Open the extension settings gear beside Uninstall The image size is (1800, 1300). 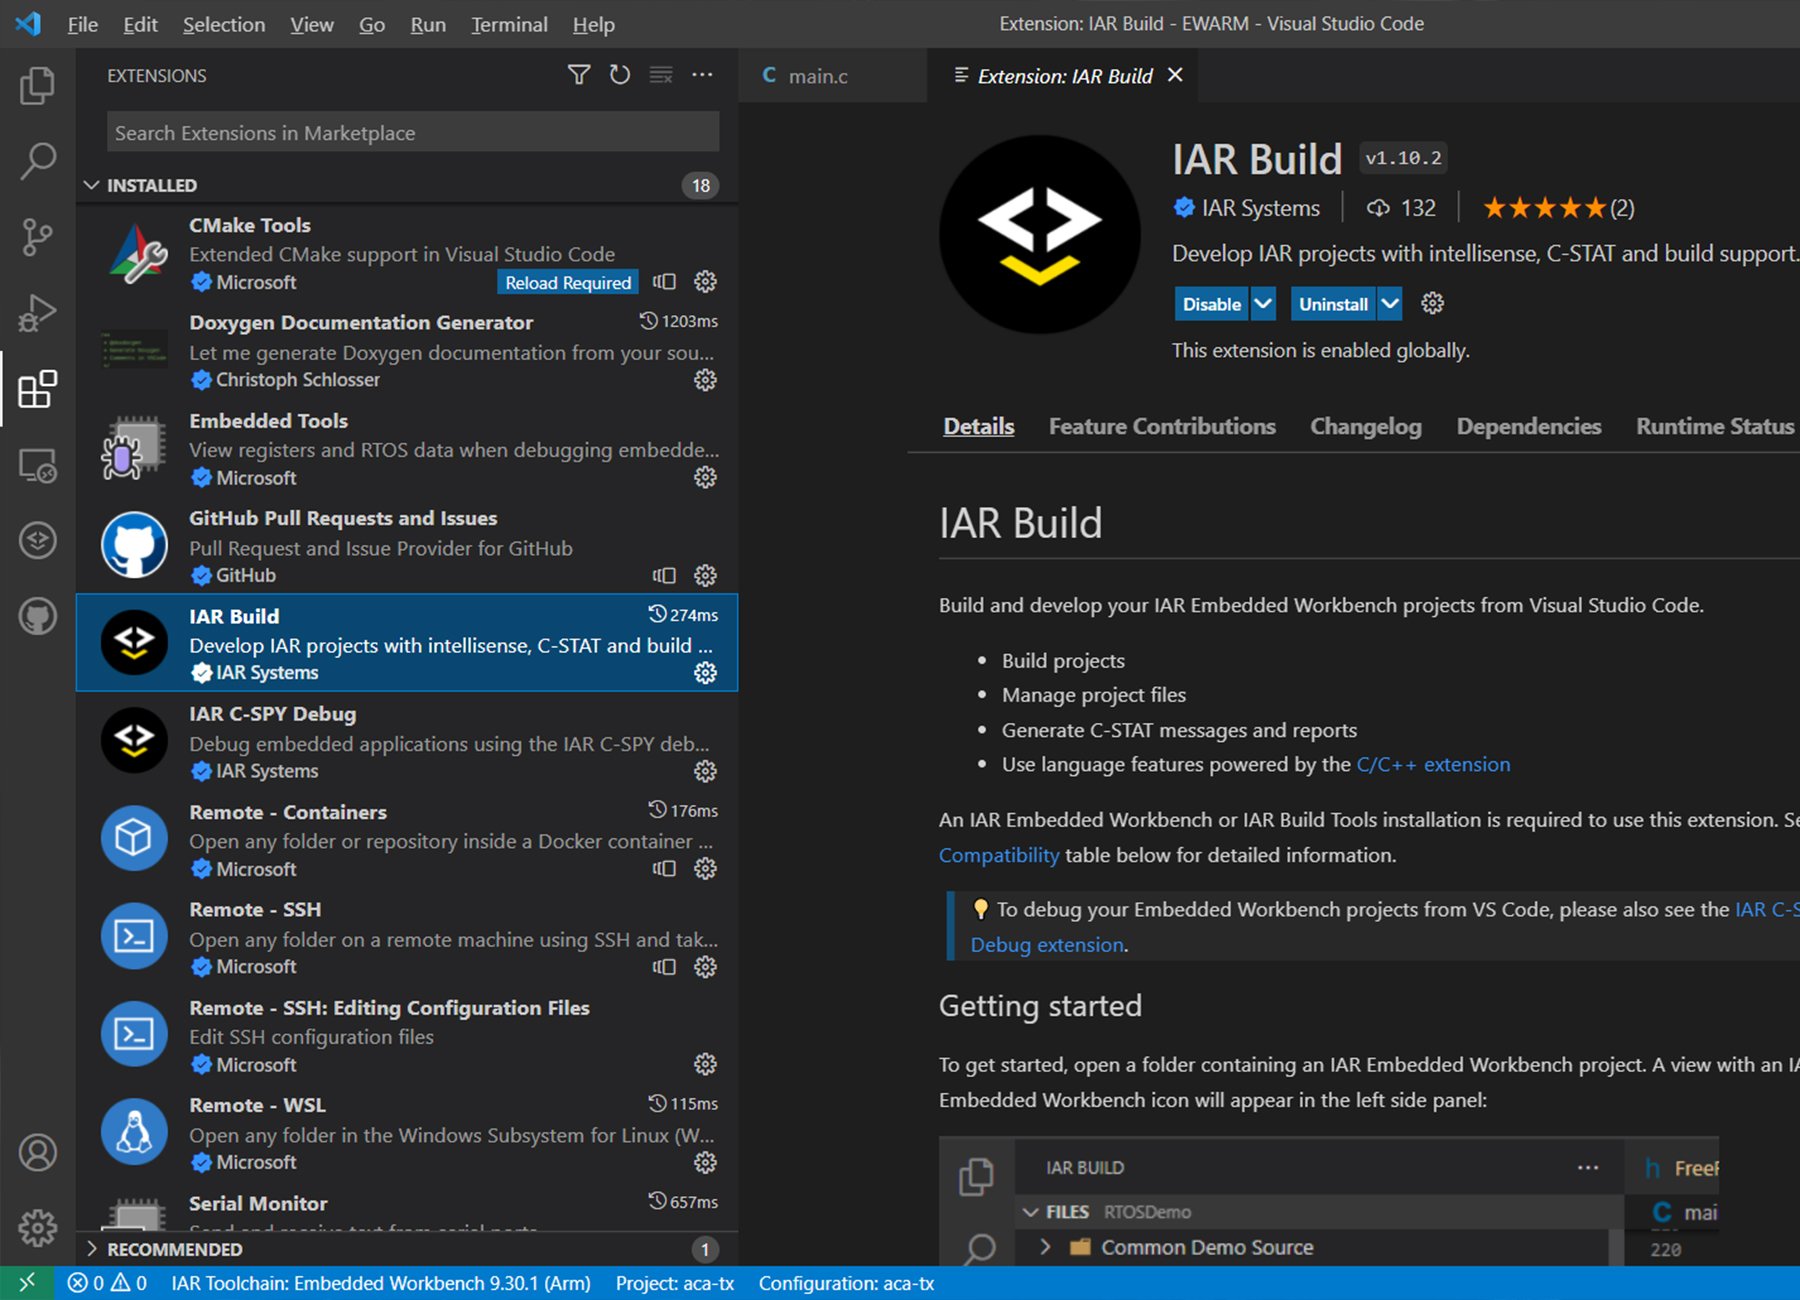point(1432,303)
